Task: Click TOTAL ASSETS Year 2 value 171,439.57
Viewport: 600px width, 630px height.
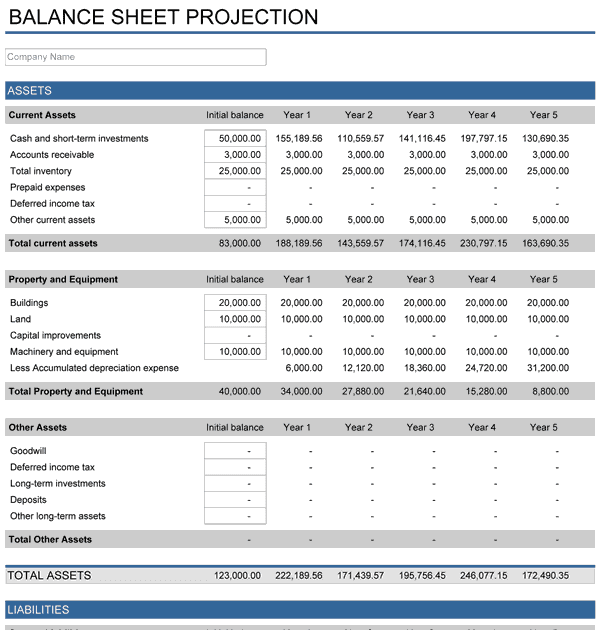Action: (x=360, y=576)
